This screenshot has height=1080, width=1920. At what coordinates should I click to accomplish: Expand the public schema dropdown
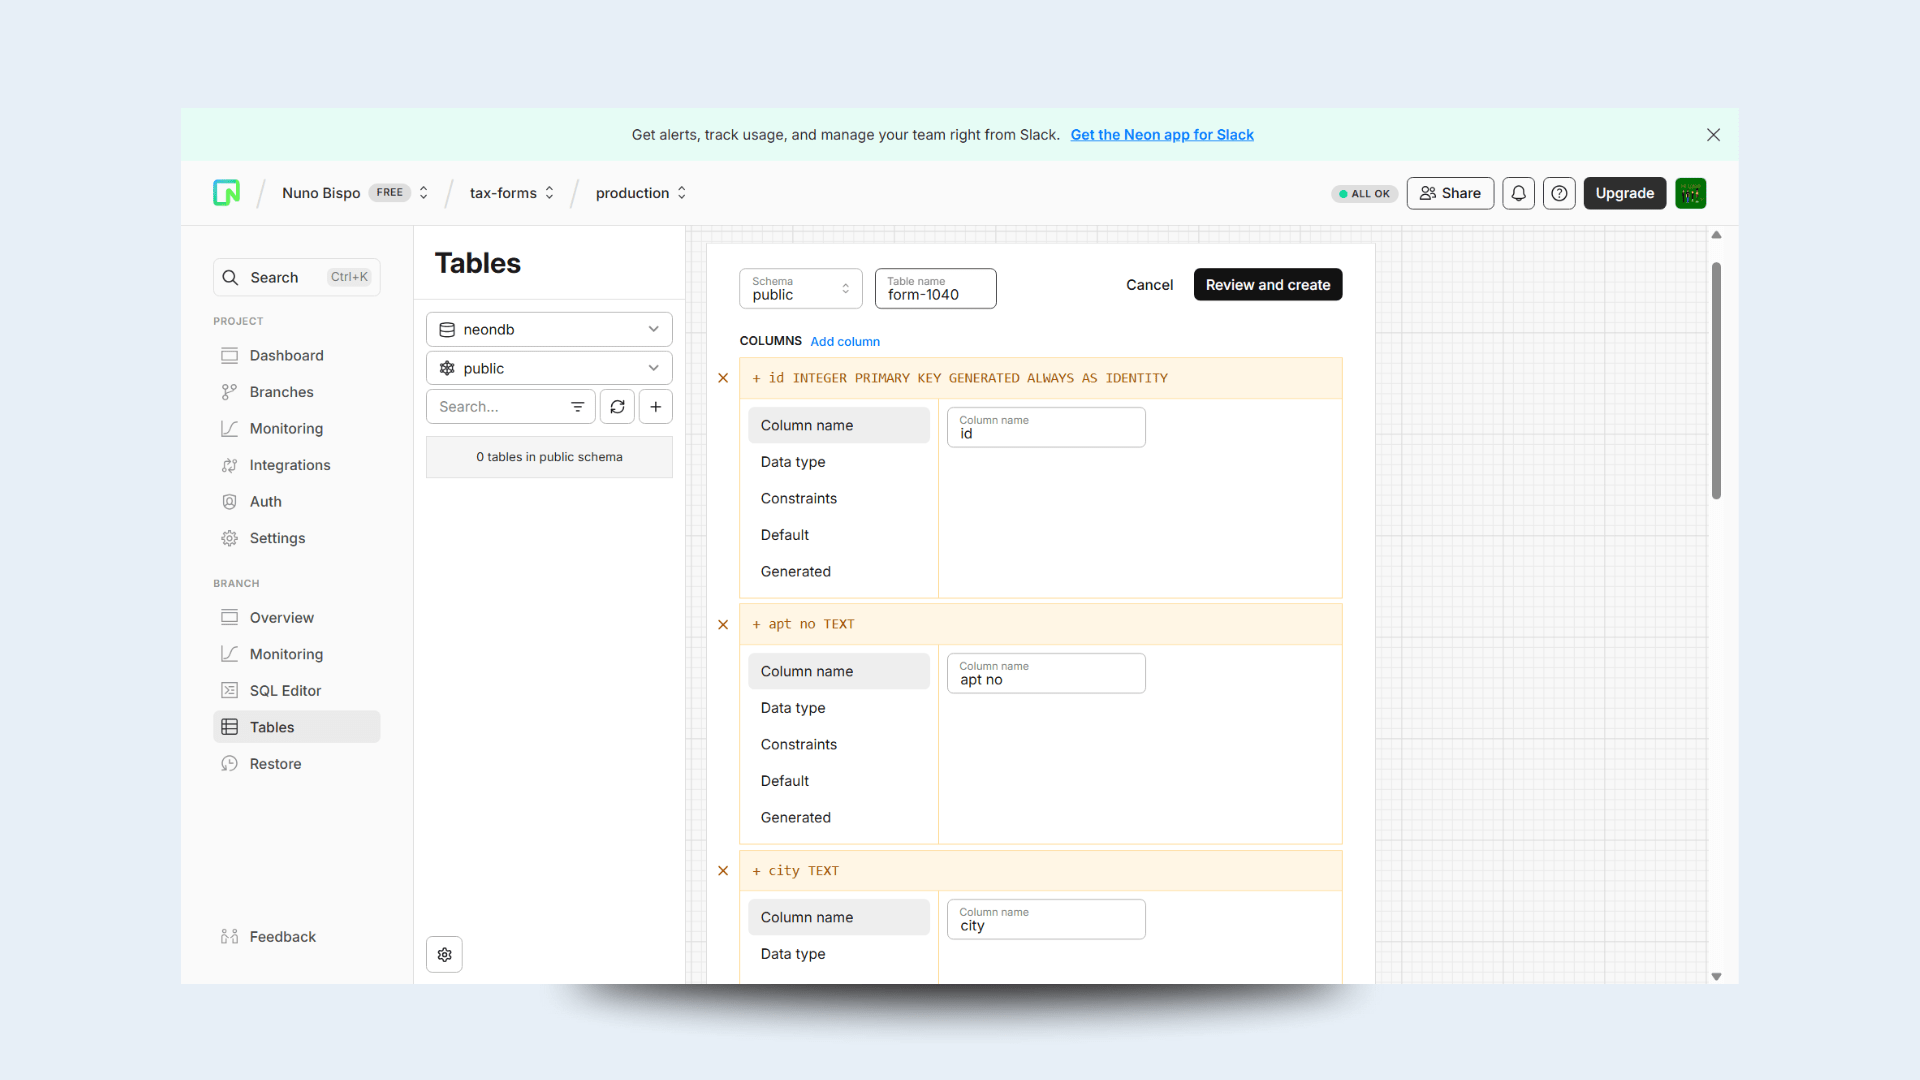pos(548,367)
